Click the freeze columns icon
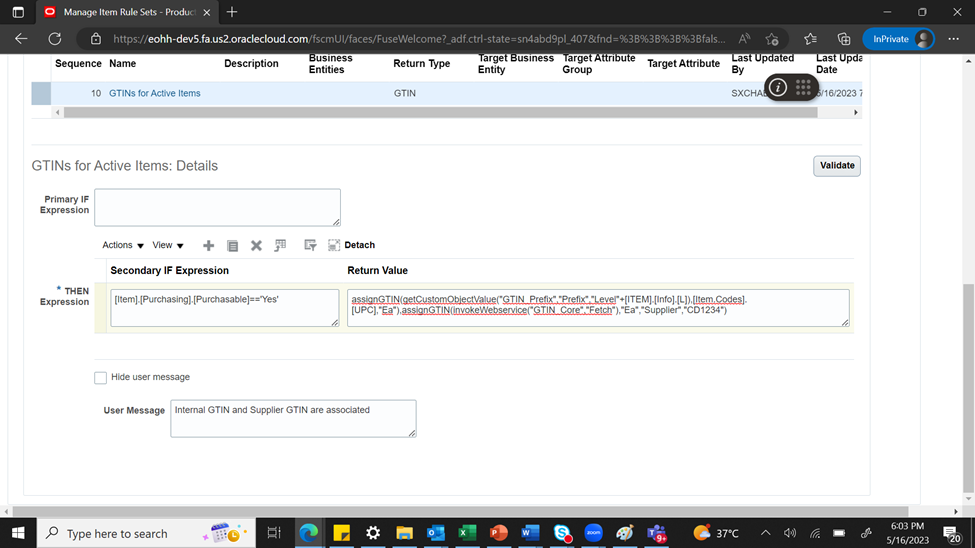The height and width of the screenshot is (548, 975). click(x=280, y=246)
